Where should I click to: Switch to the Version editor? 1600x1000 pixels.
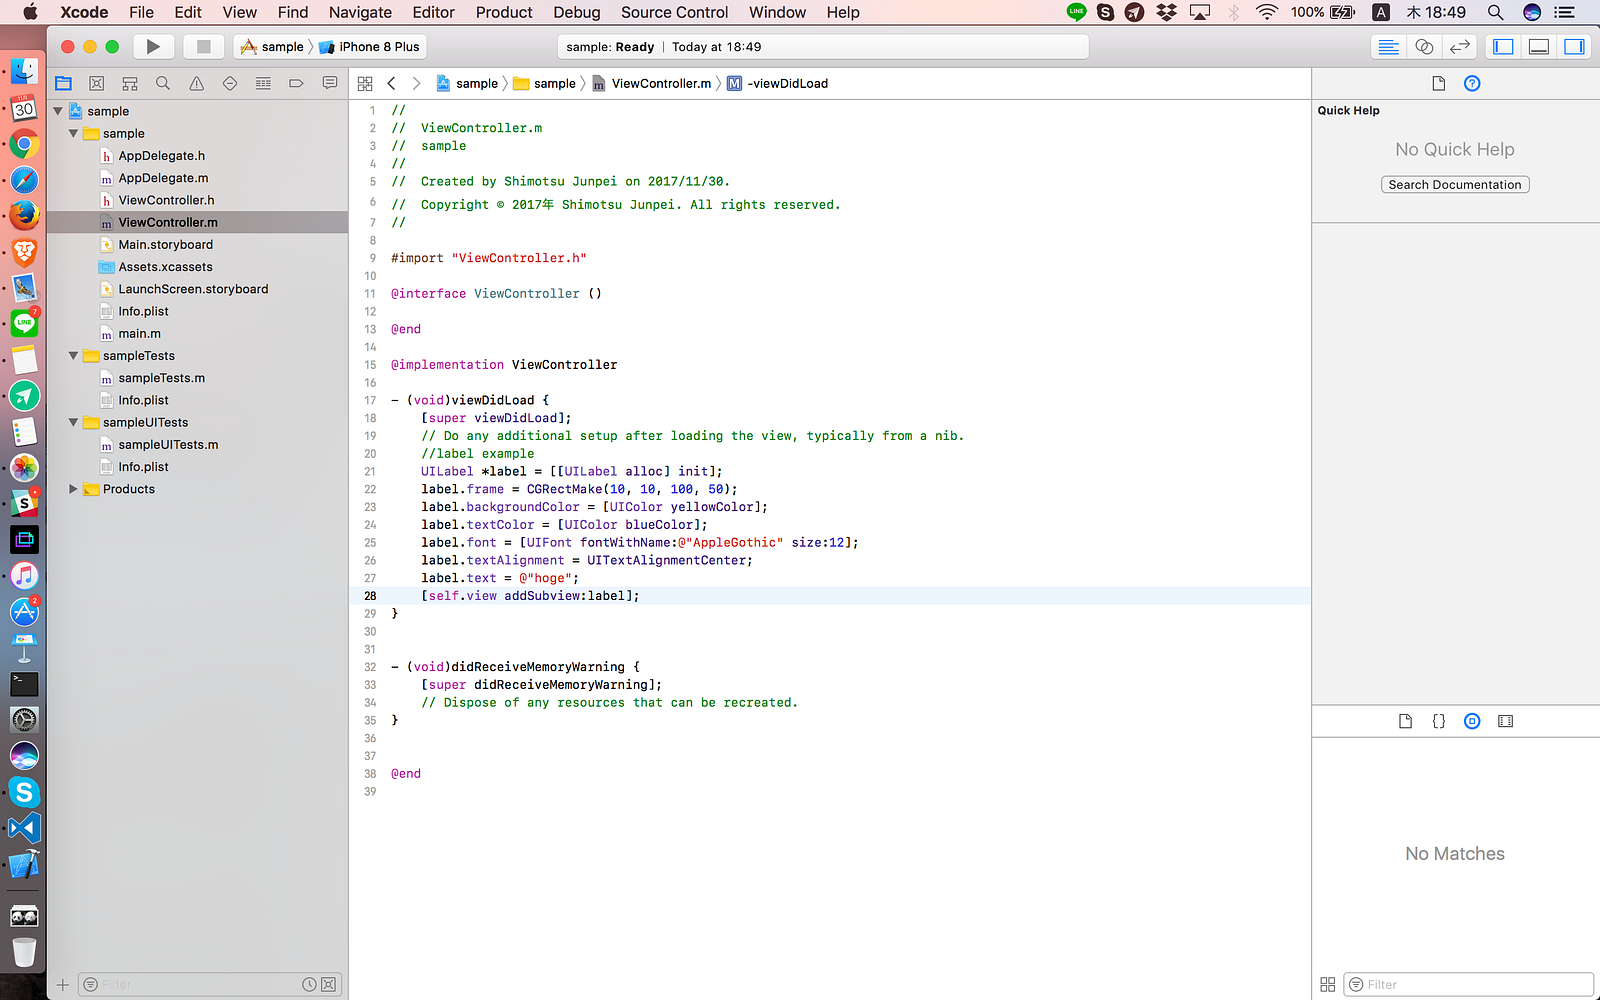click(x=1460, y=47)
